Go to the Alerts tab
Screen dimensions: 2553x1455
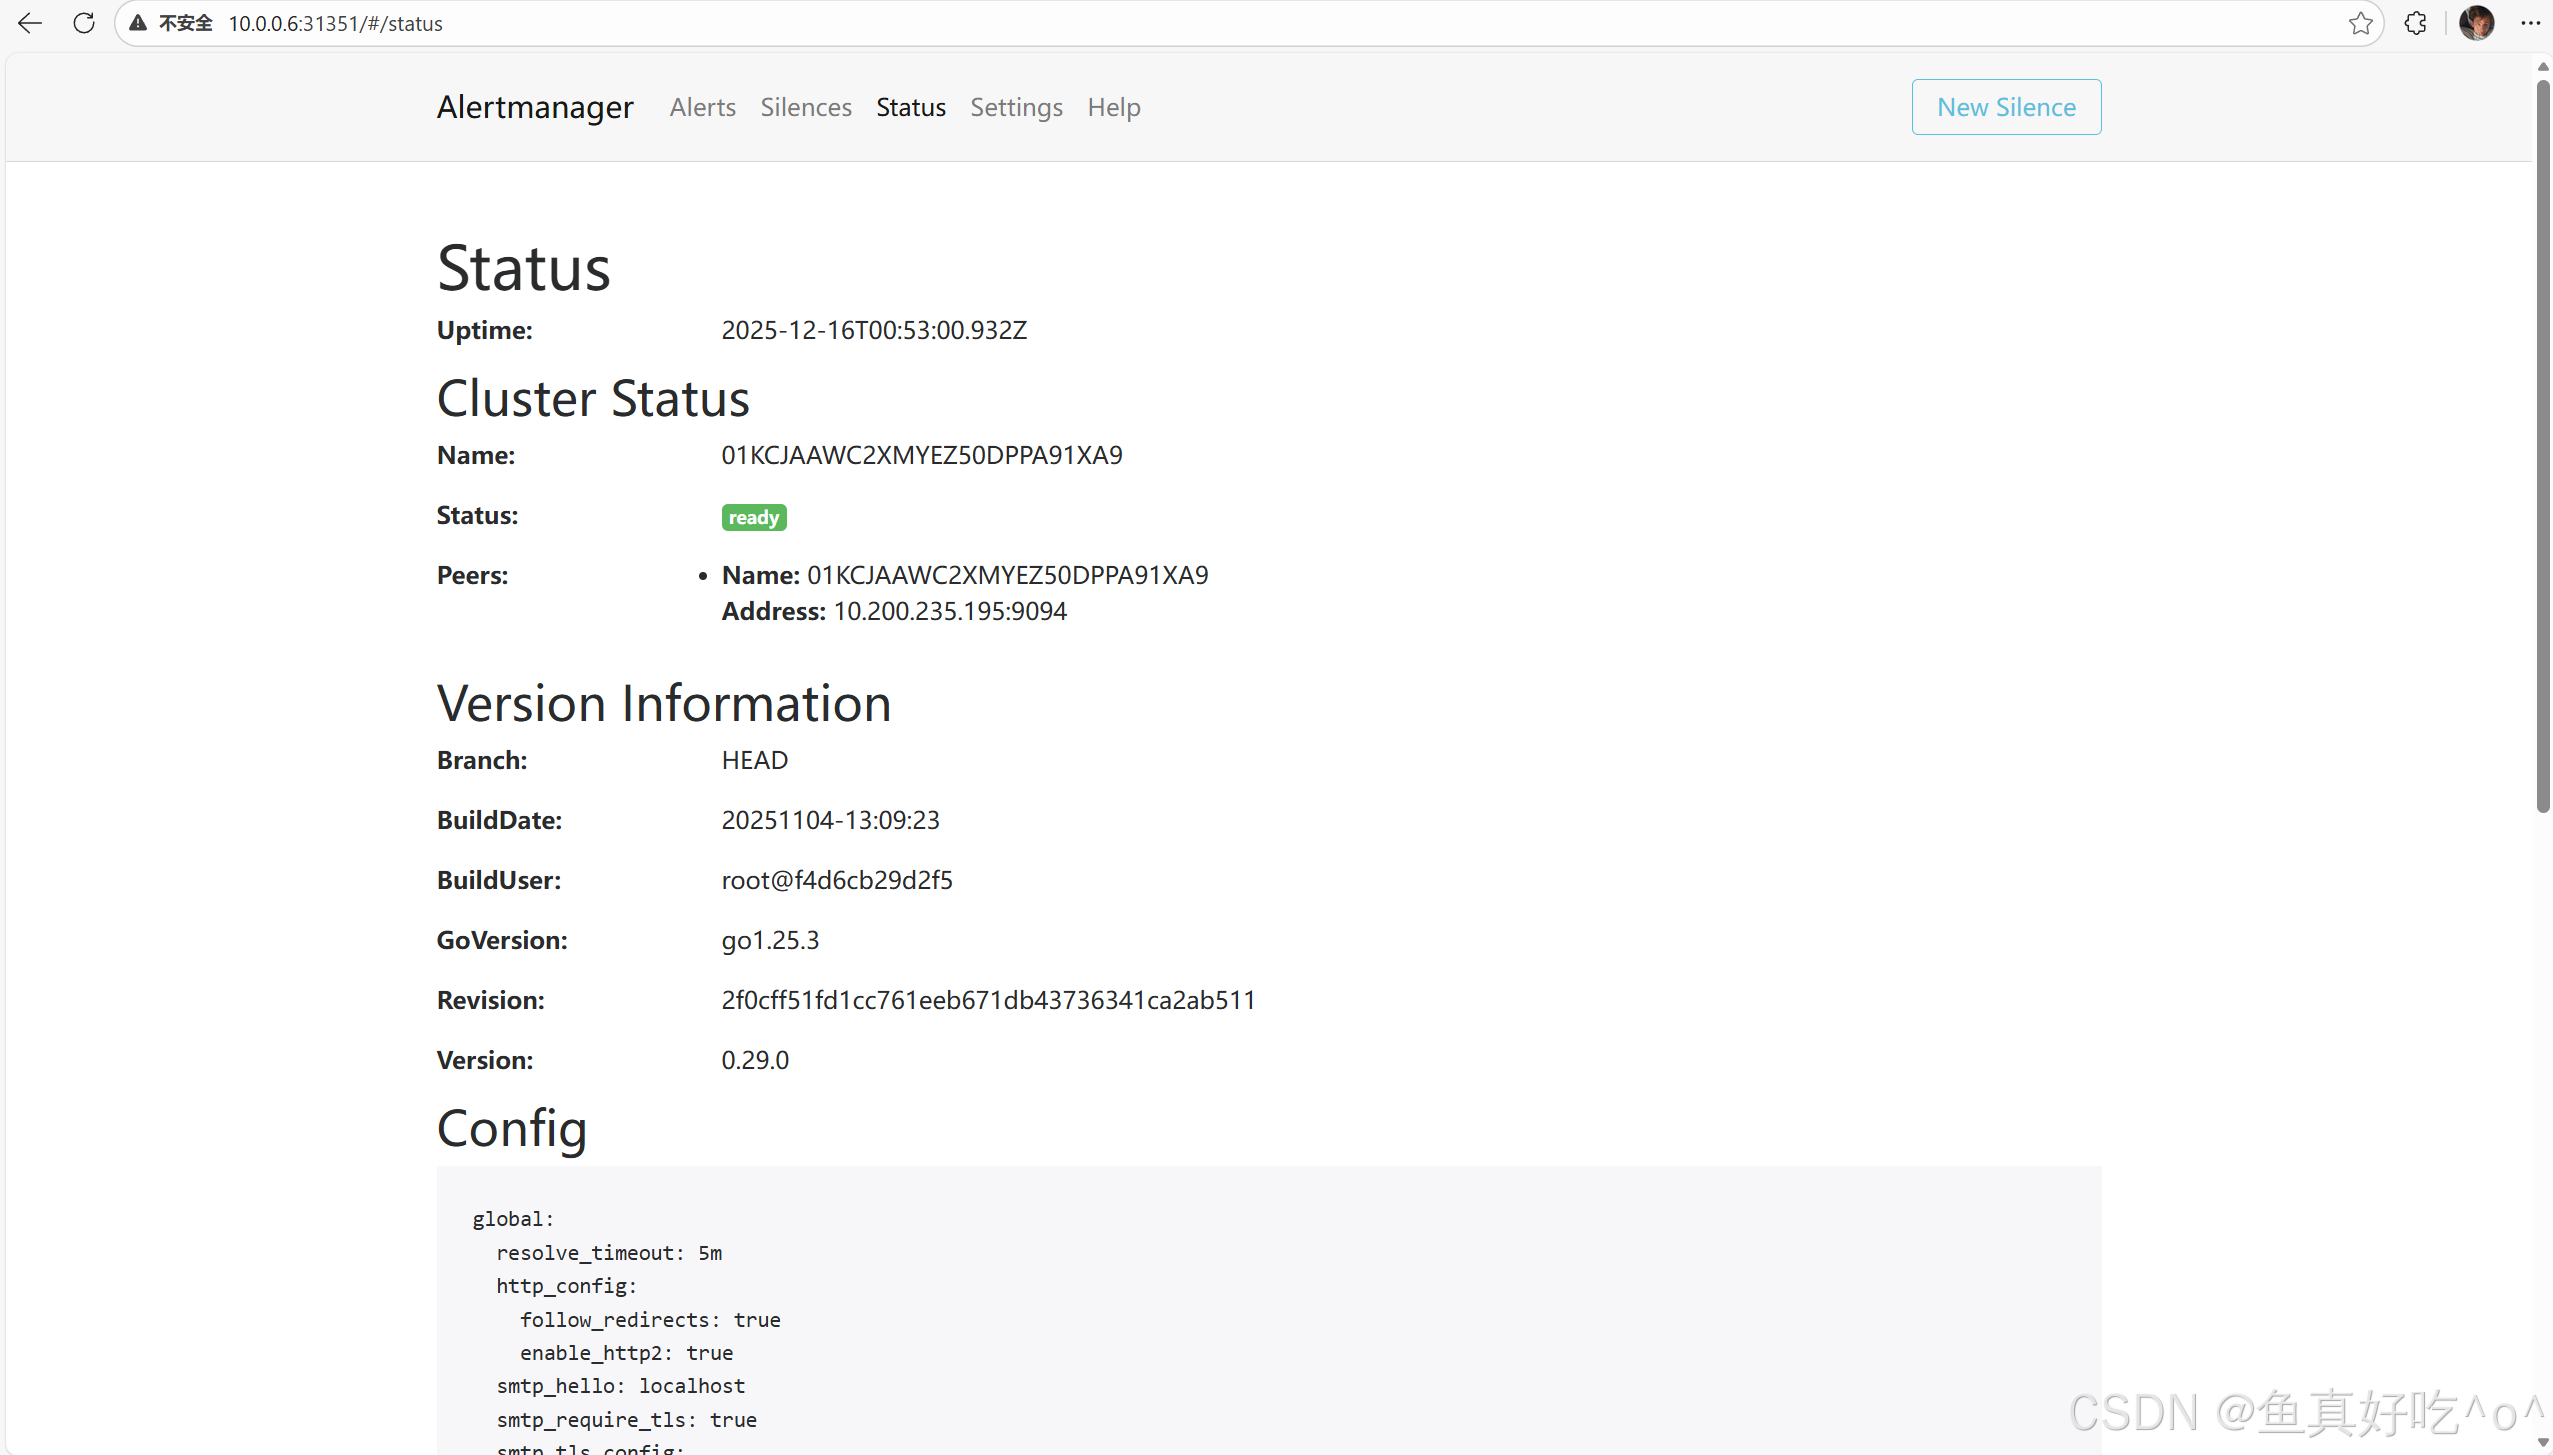tap(702, 107)
